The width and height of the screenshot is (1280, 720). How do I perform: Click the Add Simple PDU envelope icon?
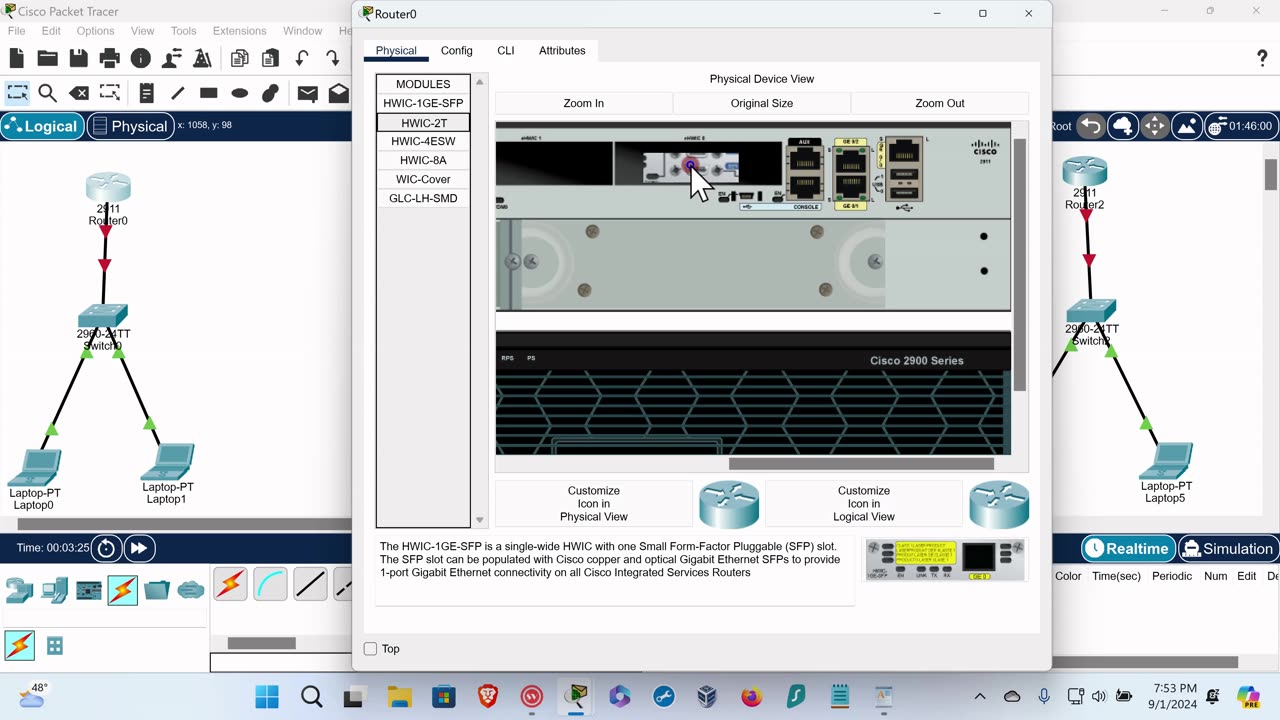click(x=308, y=93)
